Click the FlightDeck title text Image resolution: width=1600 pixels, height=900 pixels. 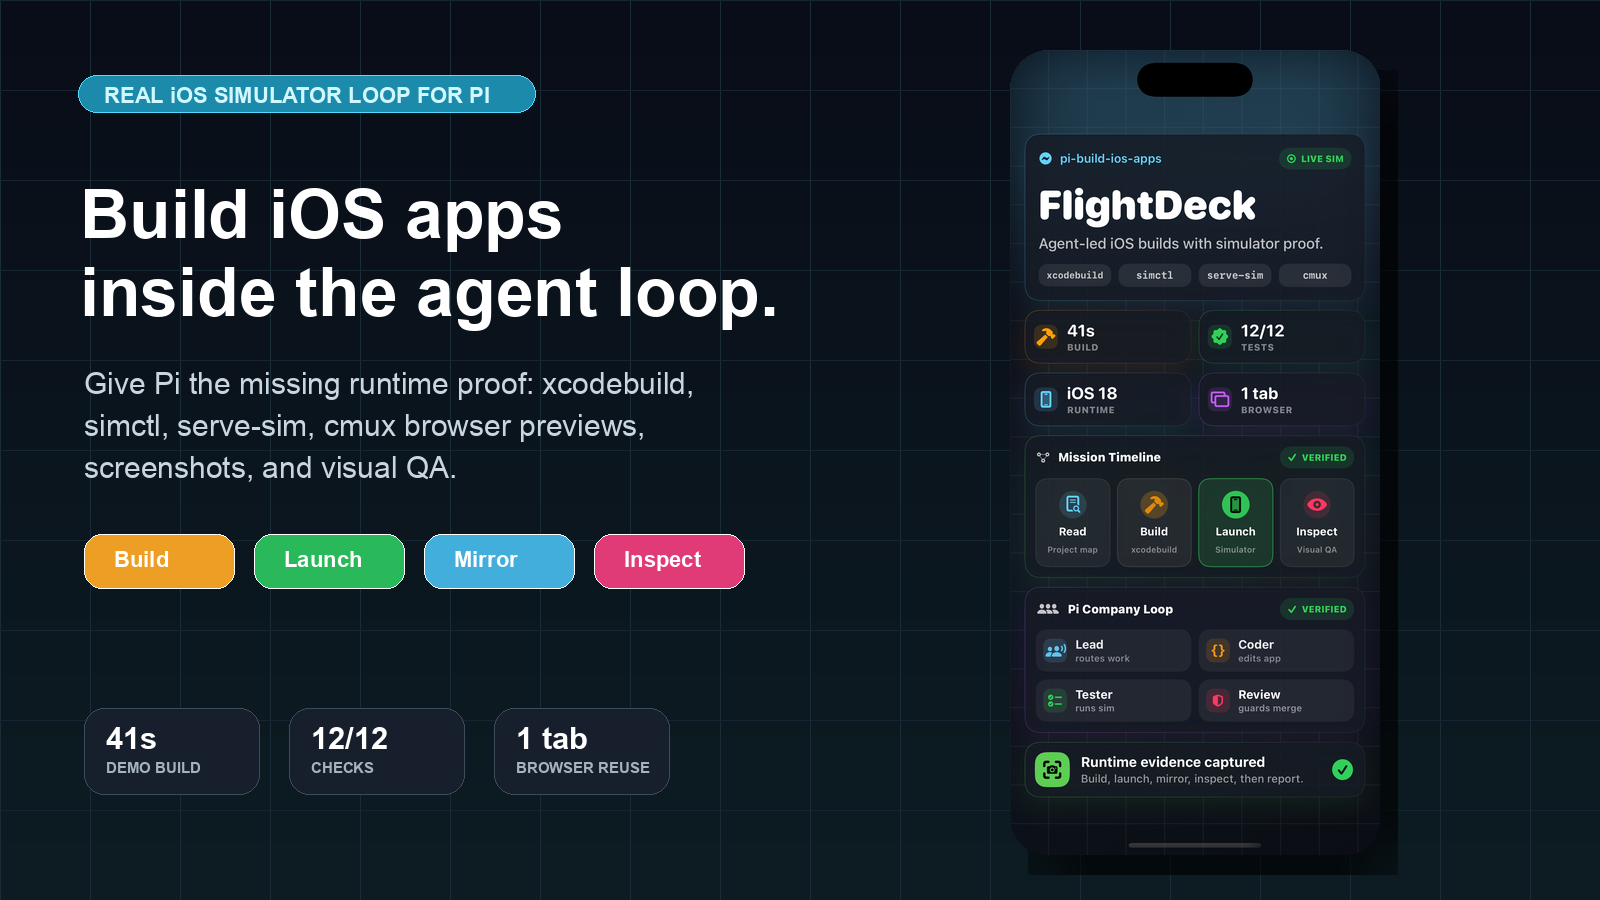point(1147,205)
